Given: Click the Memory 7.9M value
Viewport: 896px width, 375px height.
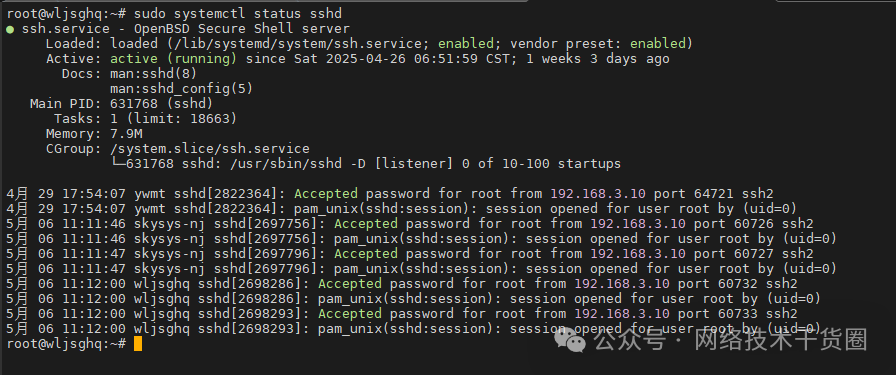Looking at the screenshot, I should coord(126,134).
